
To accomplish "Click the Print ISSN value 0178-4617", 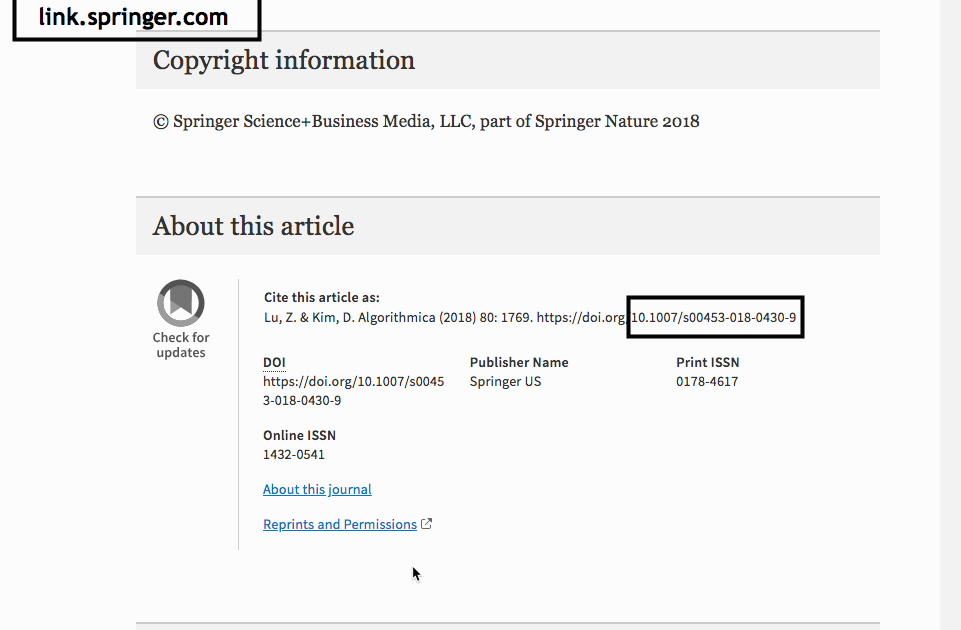I will pyautogui.click(x=706, y=381).
